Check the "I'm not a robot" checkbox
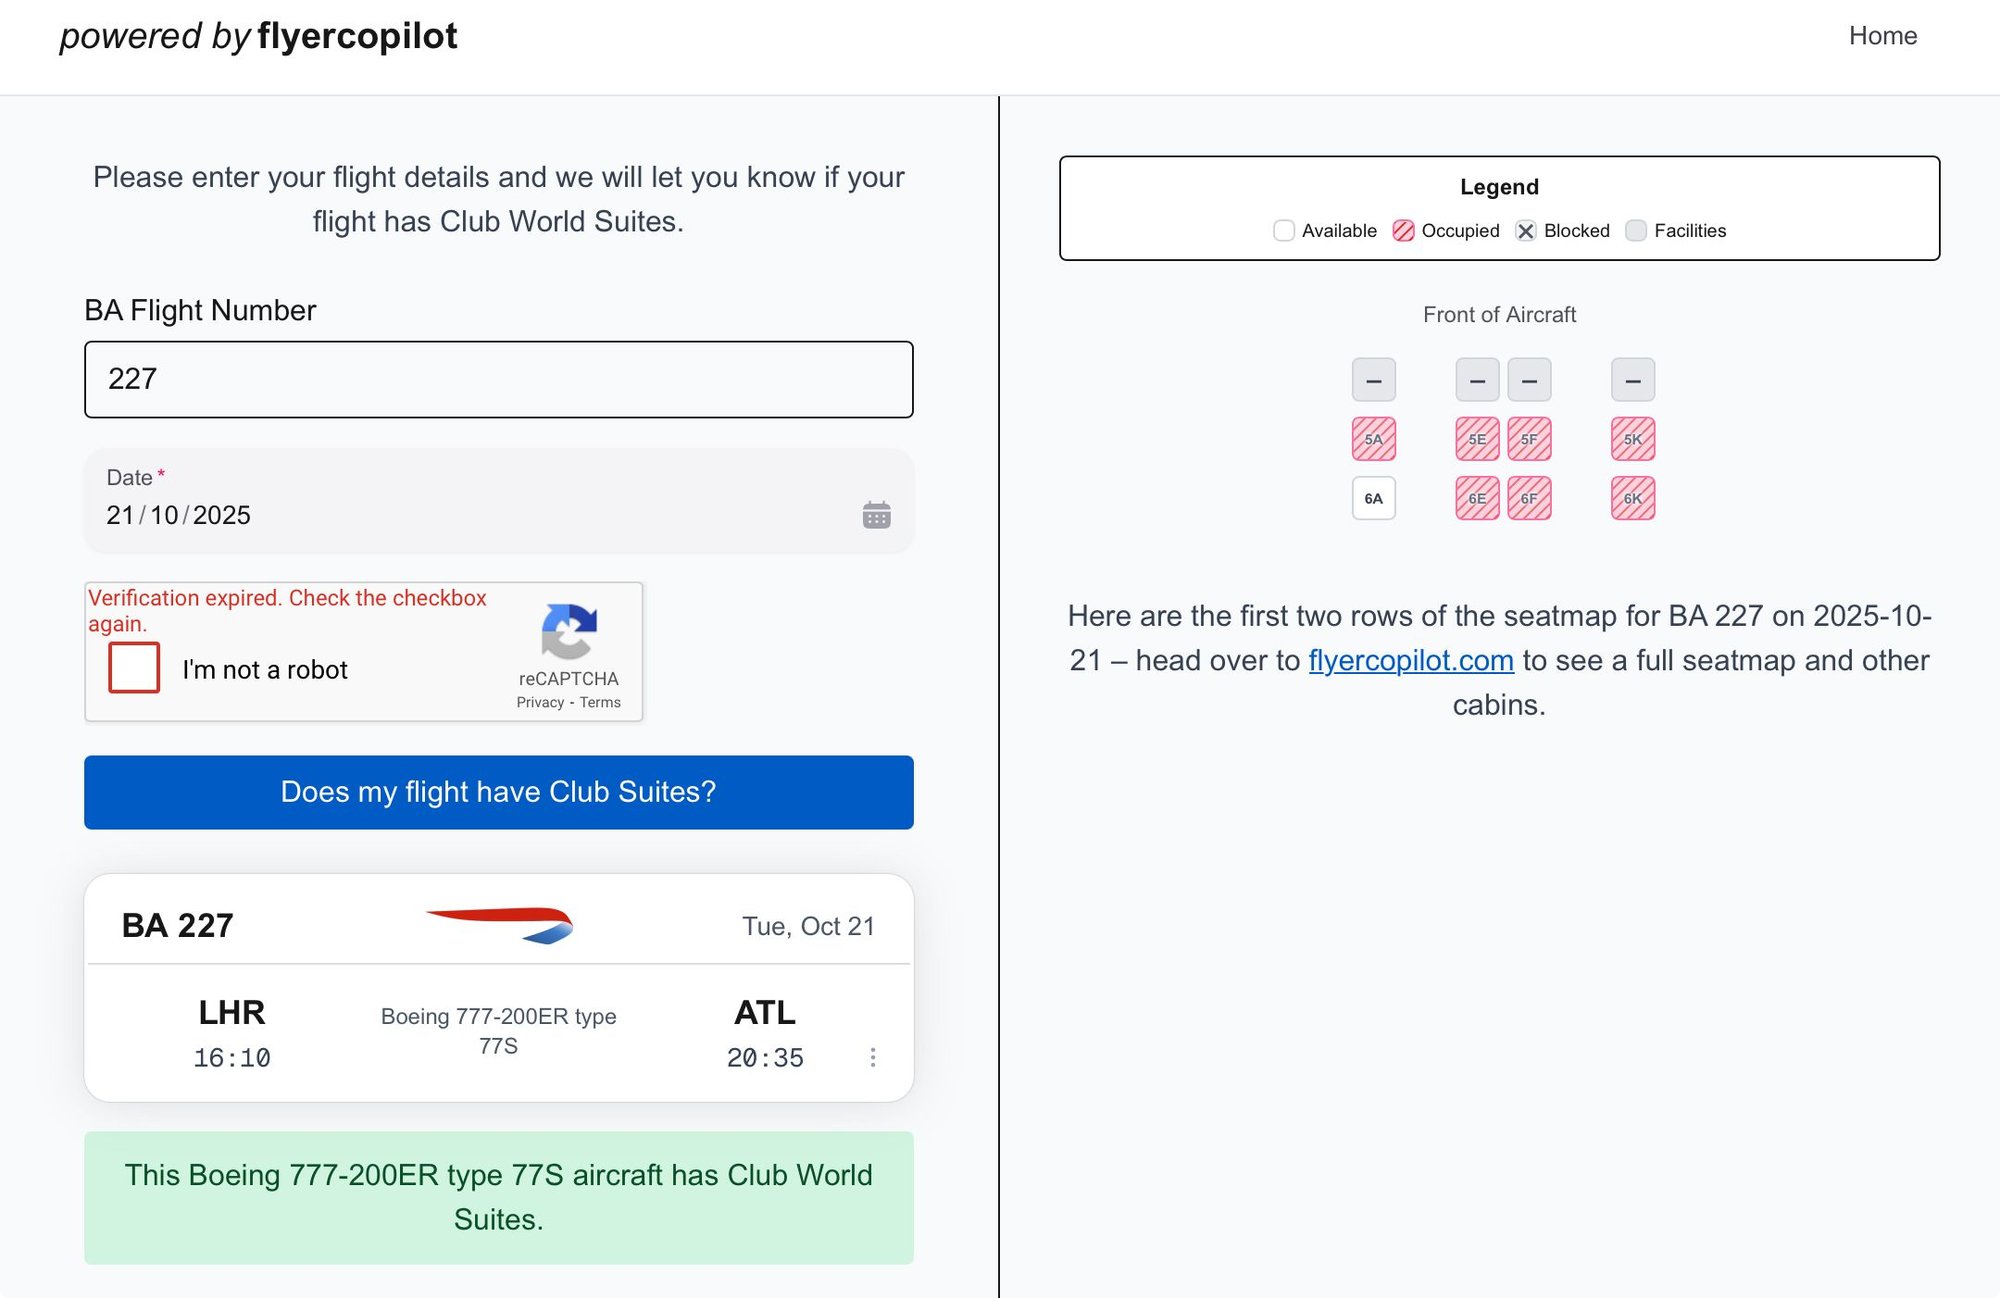Image resolution: width=2000 pixels, height=1298 pixels. pos(133,668)
